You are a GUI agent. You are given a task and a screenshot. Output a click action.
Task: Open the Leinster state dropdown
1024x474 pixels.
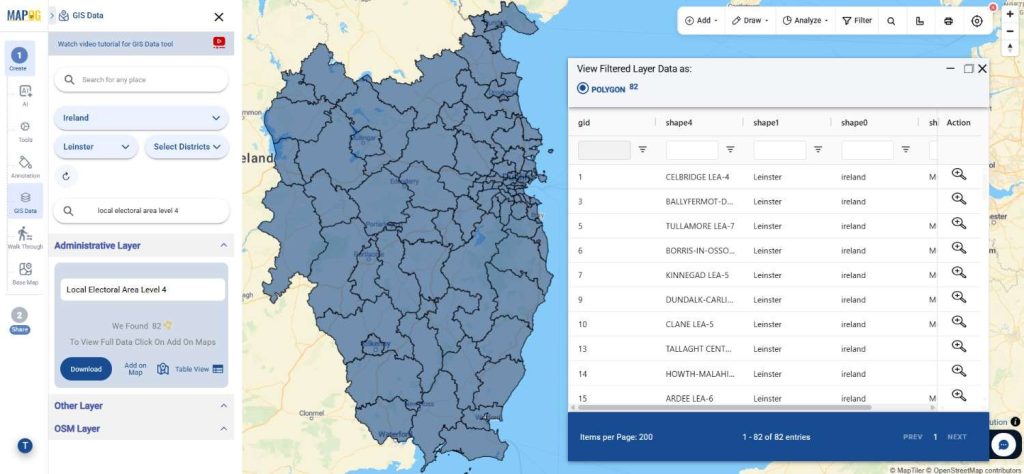point(96,147)
